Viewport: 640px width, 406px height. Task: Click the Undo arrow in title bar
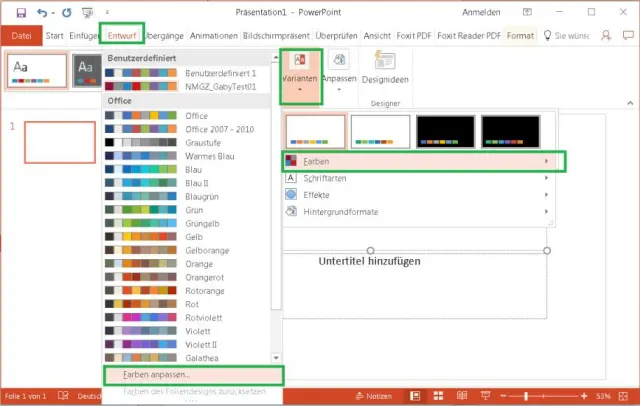(41, 14)
